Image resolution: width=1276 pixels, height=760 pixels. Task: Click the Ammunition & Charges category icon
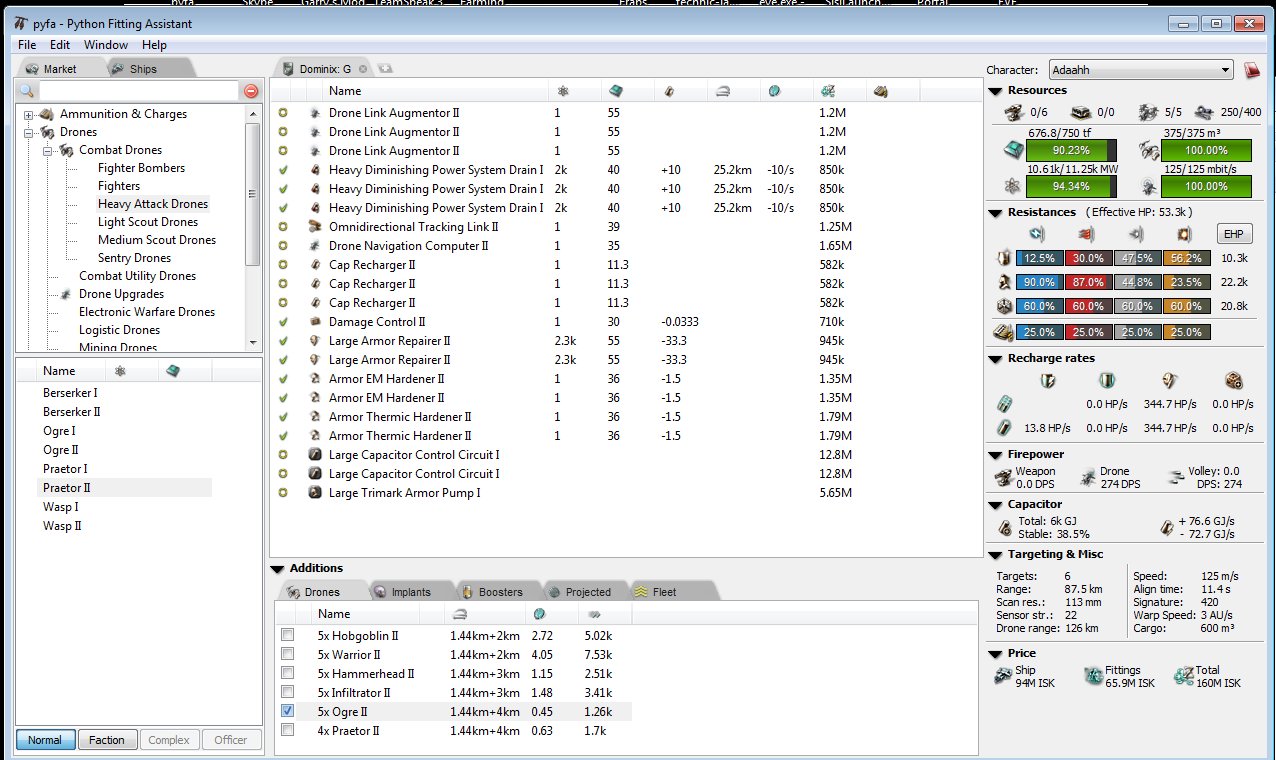click(47, 114)
